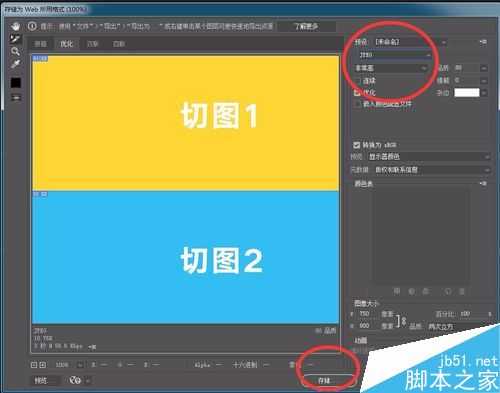
Task: Select the blue 切图2 slice
Action: click(x=186, y=257)
